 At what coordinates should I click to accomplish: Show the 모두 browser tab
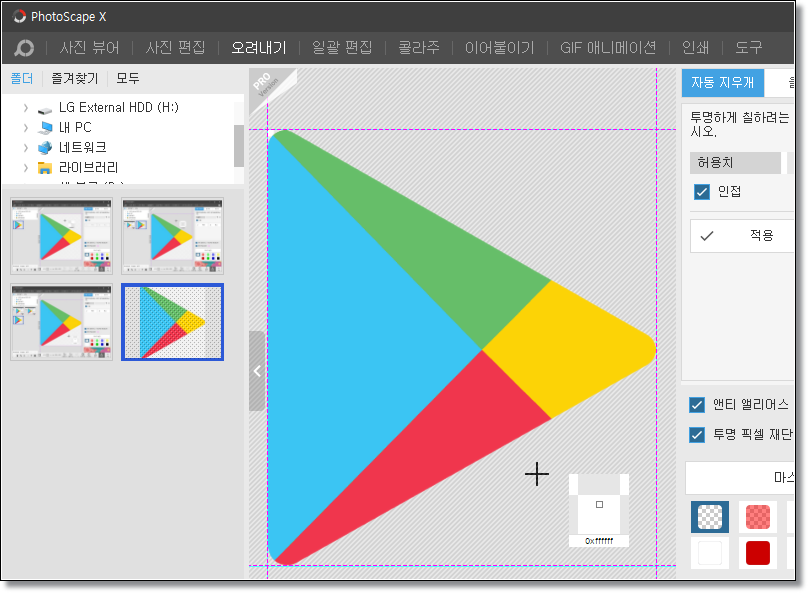(x=128, y=78)
